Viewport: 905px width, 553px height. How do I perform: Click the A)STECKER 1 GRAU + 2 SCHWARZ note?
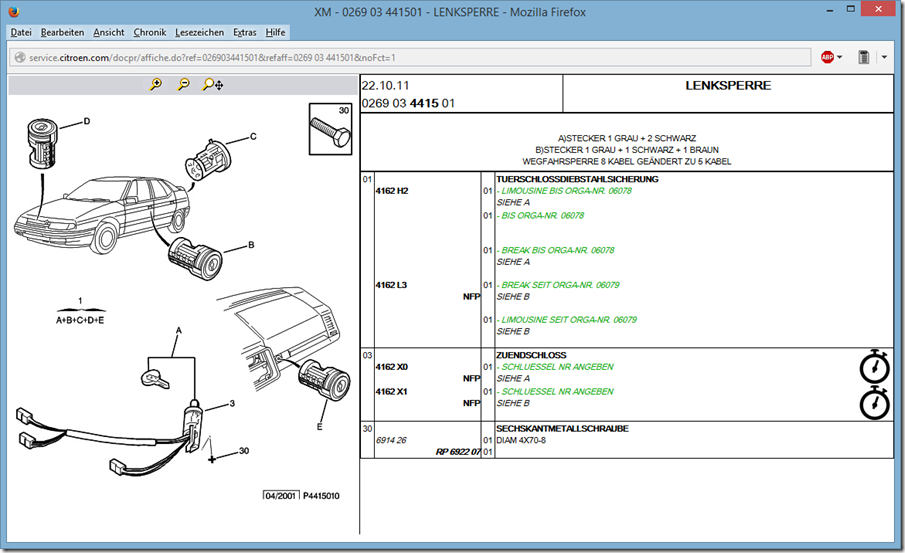(627, 138)
